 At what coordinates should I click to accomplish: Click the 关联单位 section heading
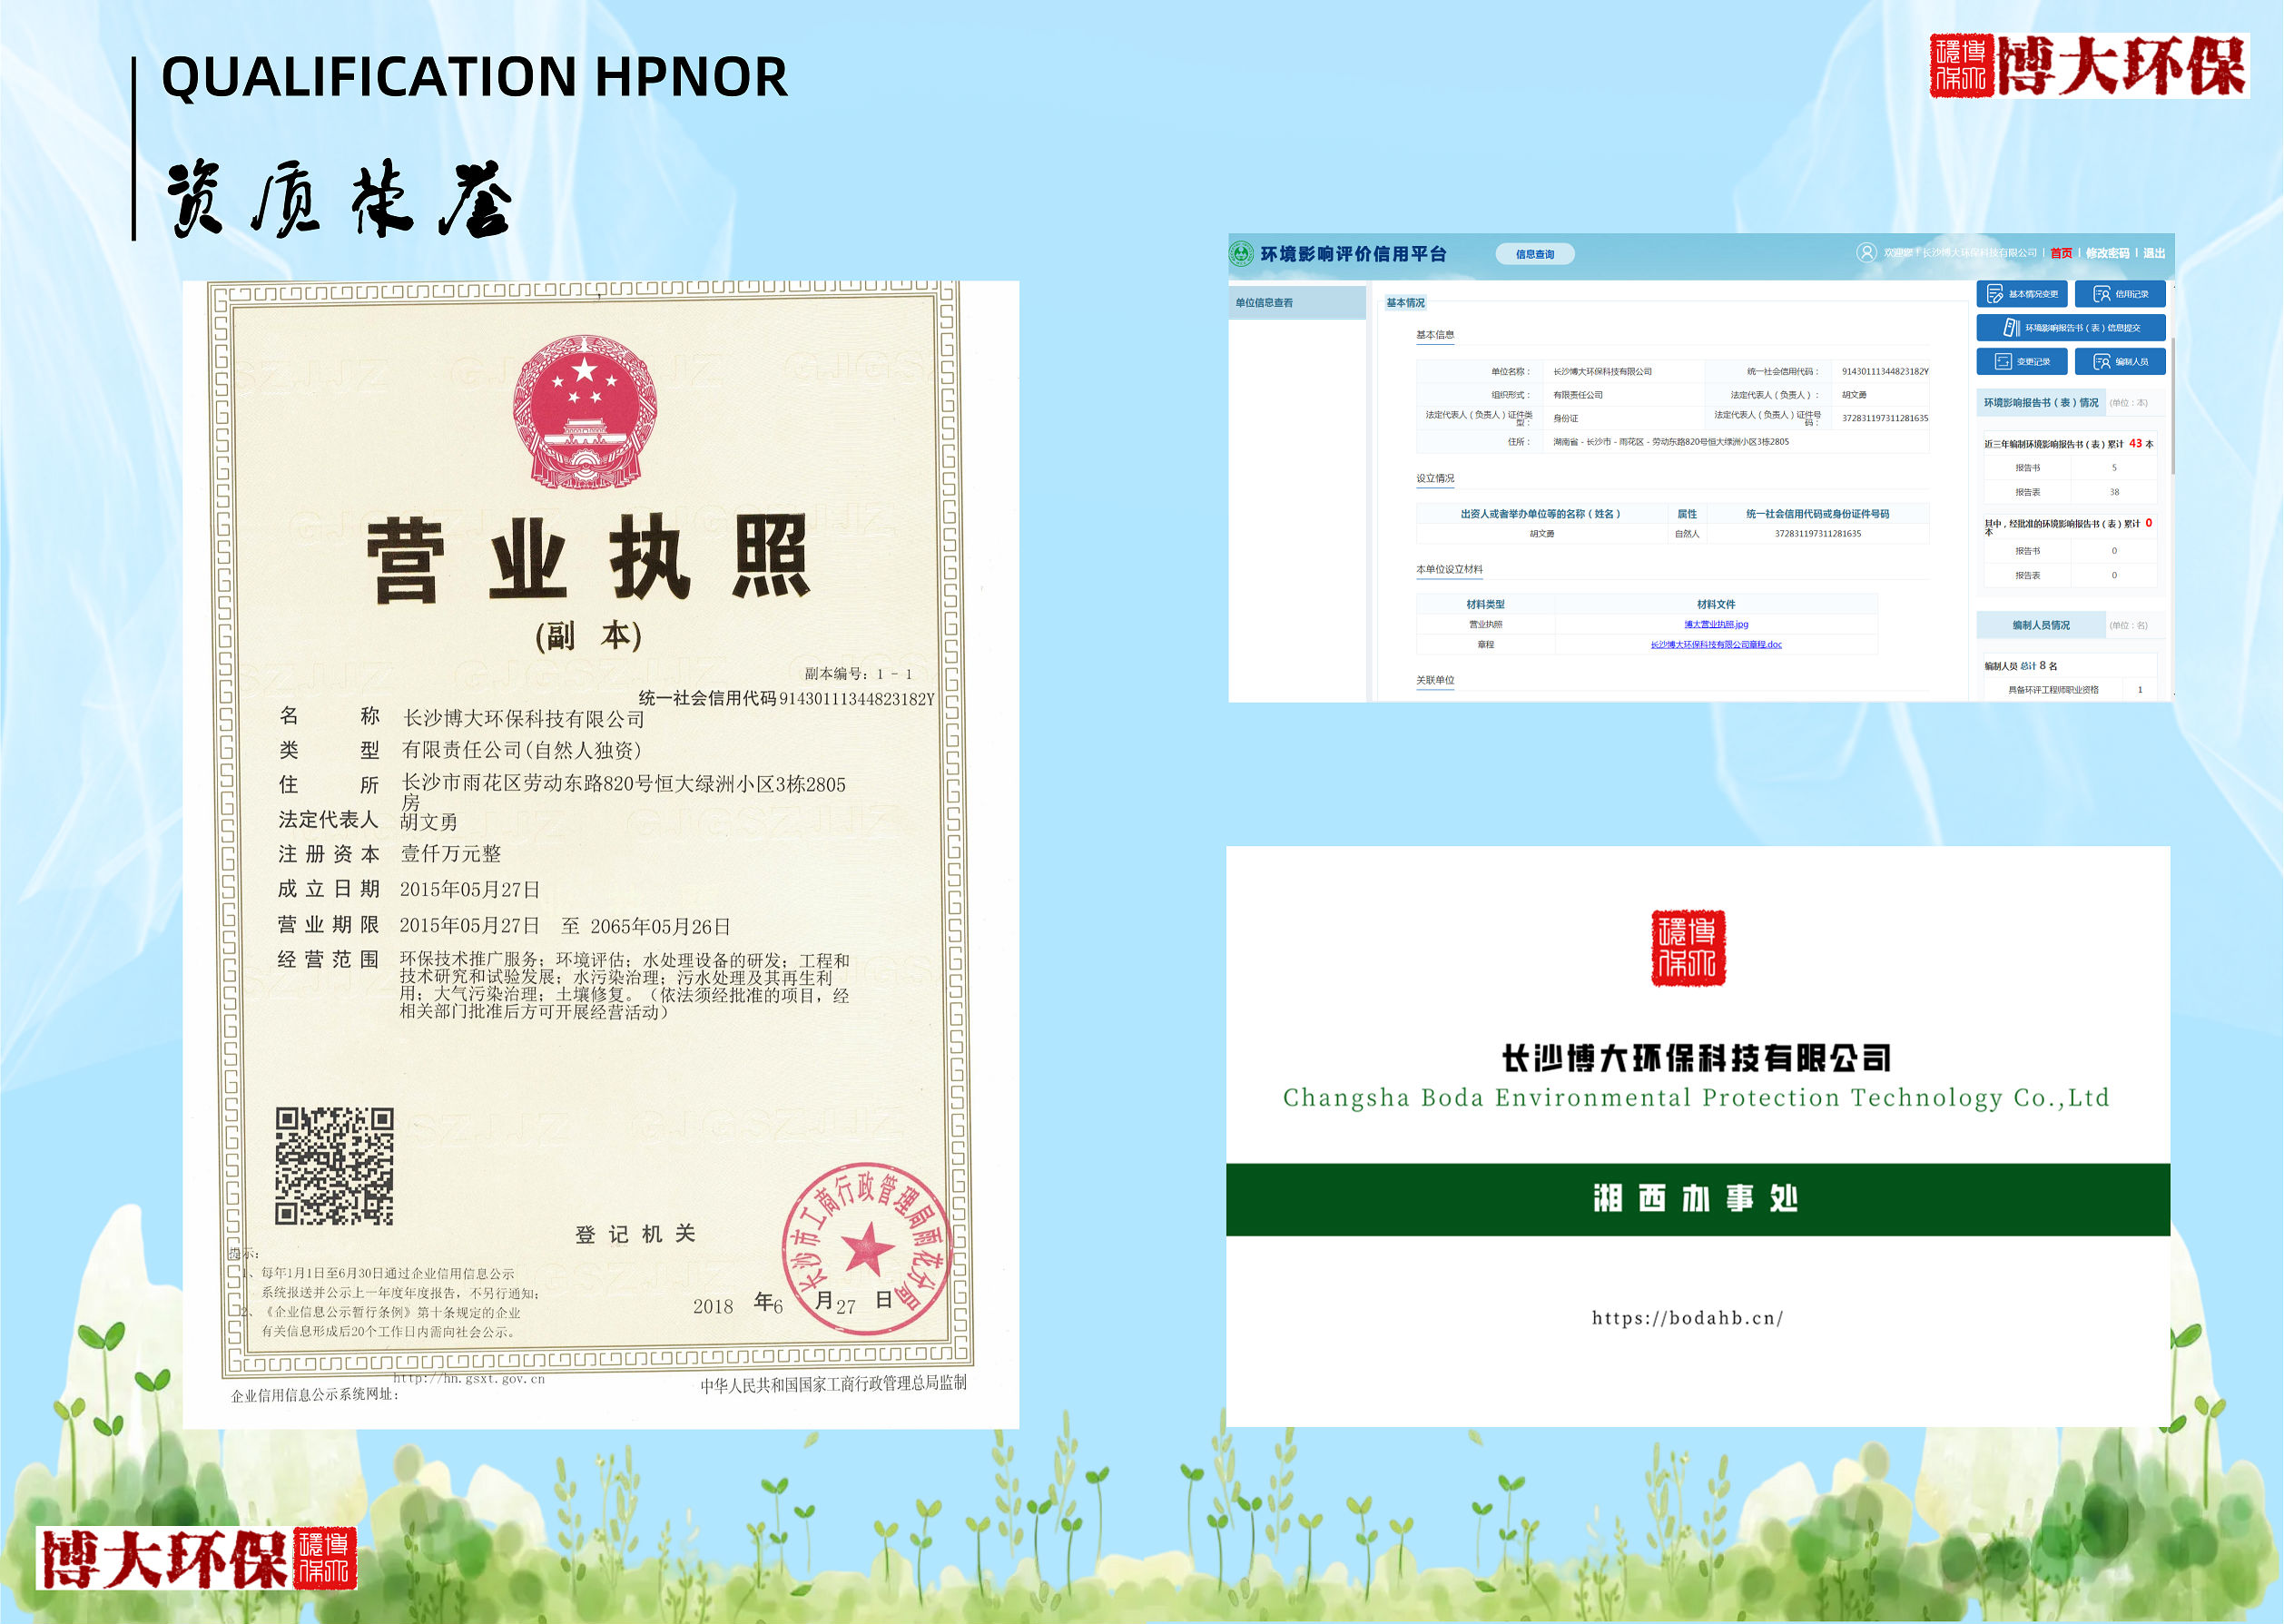[x=1435, y=681]
